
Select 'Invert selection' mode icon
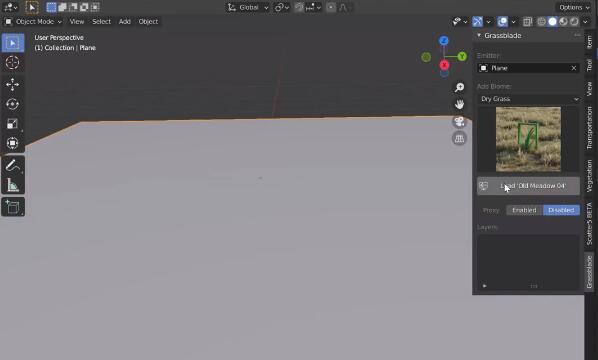click(x=84, y=7)
